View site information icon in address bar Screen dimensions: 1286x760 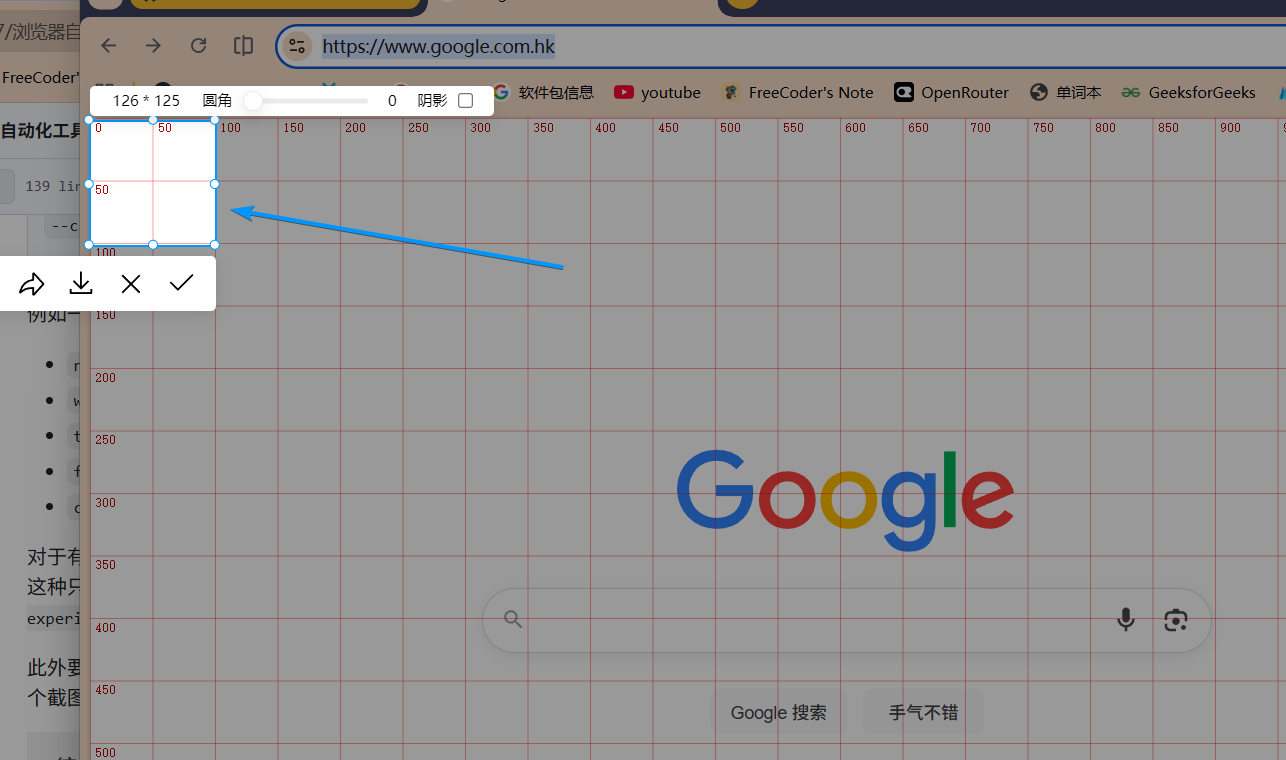[297, 46]
